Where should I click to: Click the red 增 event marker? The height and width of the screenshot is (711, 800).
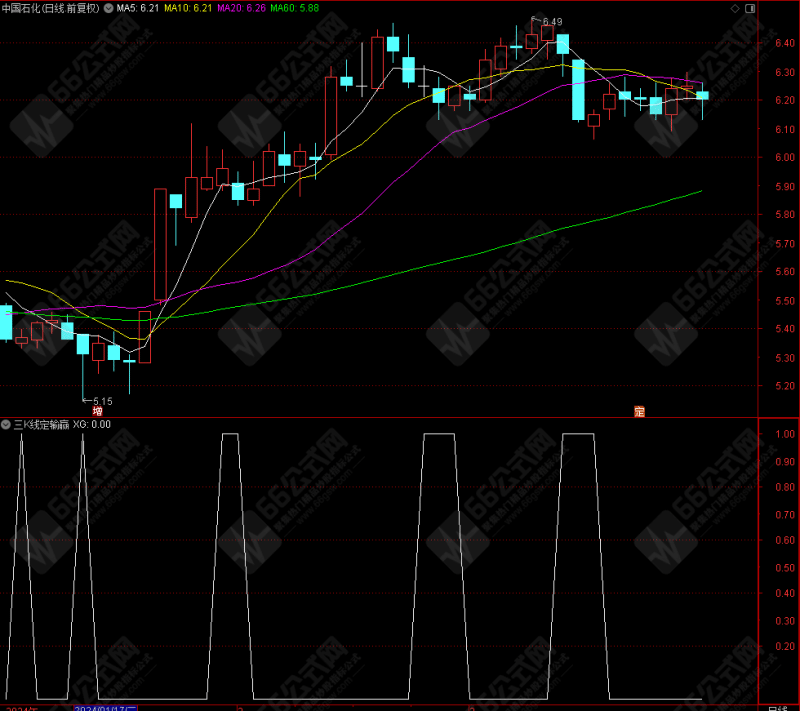pos(97,411)
